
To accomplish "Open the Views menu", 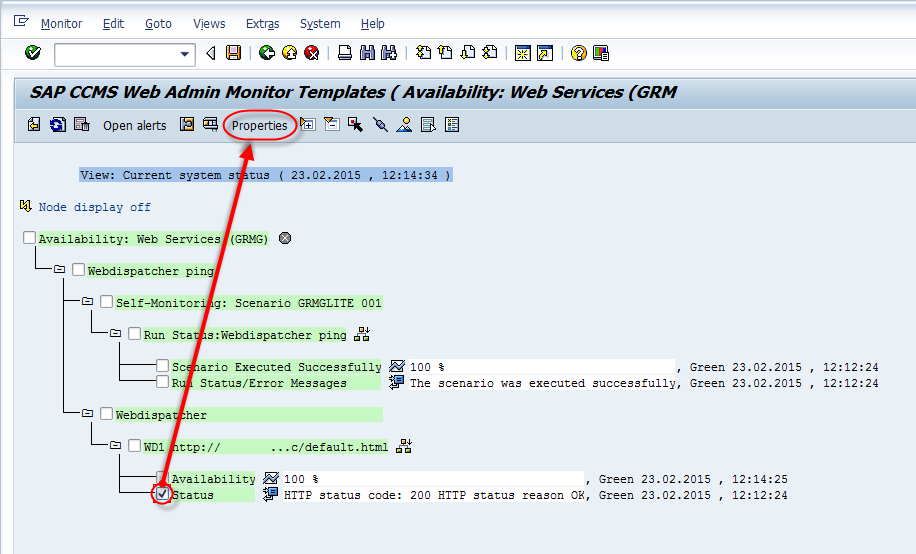I will coord(209,24).
